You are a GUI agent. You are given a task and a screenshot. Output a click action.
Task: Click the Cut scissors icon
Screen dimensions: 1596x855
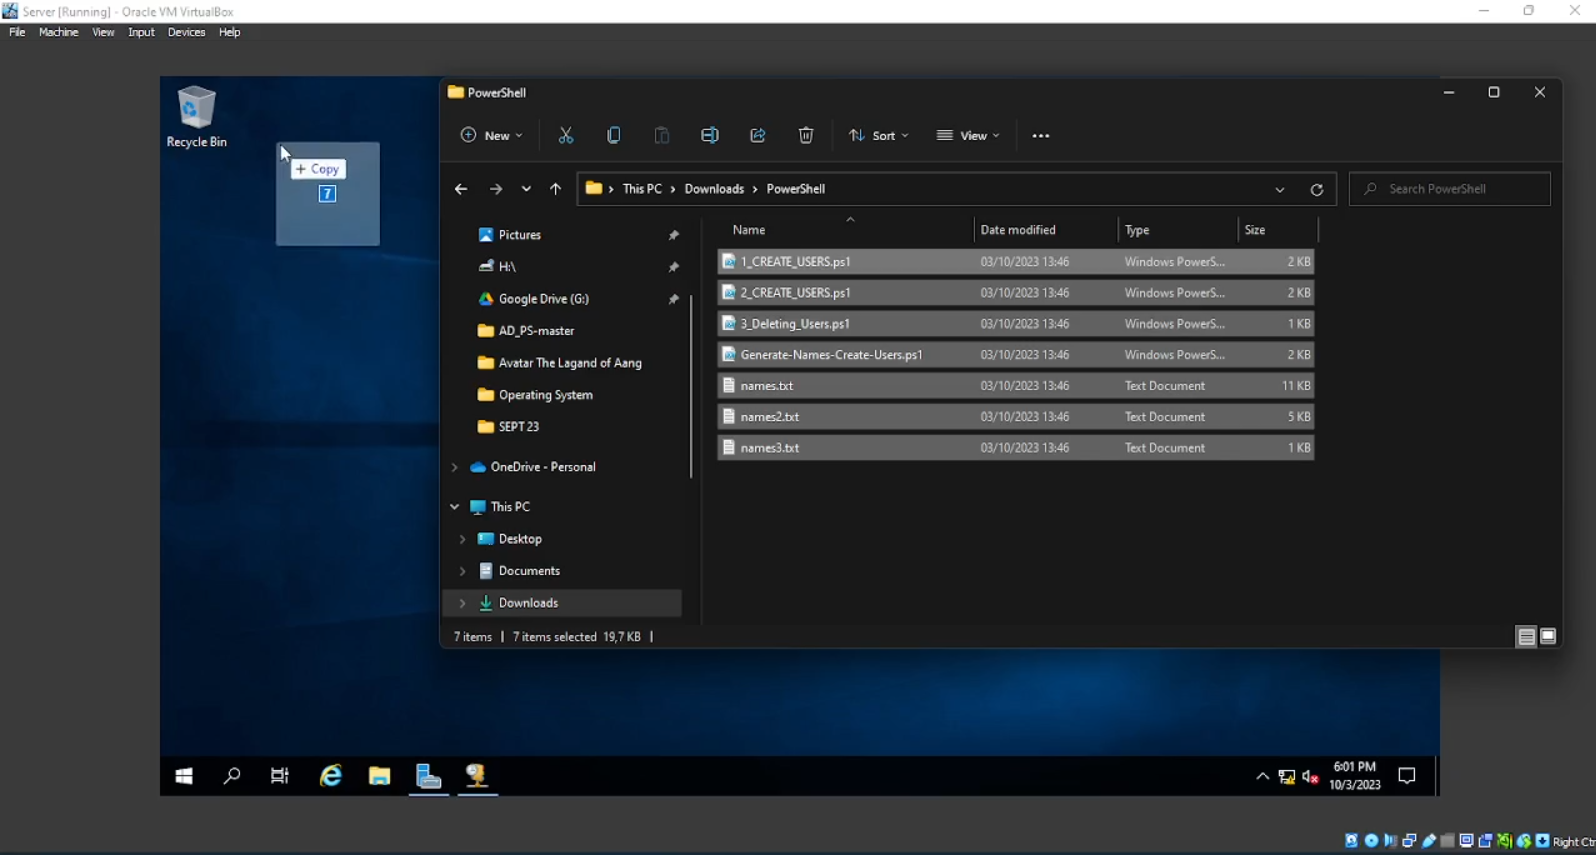tap(566, 136)
